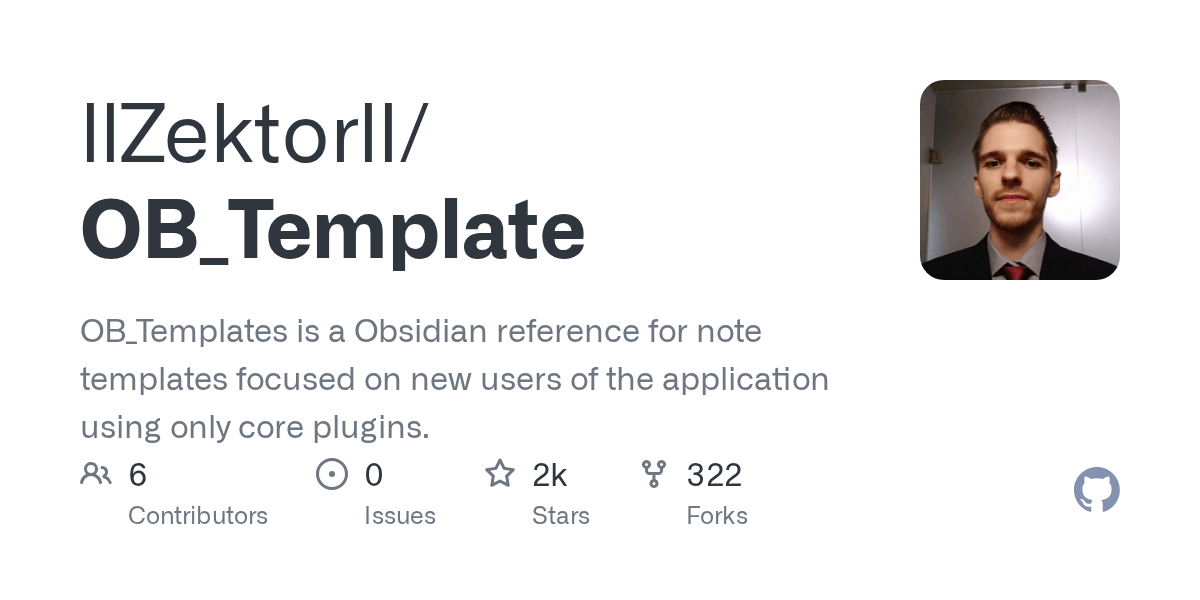Click the Forks label
This screenshot has height=600, width=1200.
pyautogui.click(x=717, y=516)
